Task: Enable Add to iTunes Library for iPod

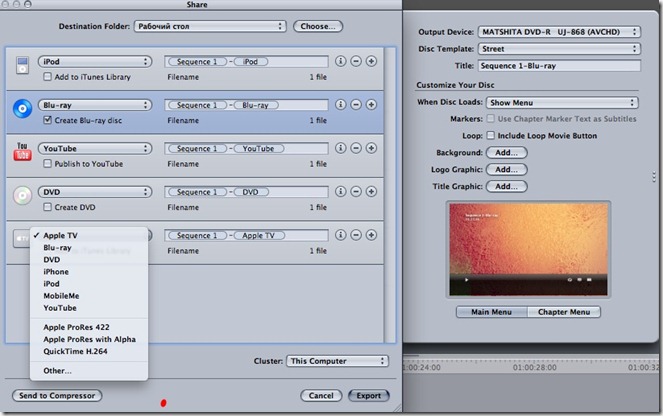Action: pyautogui.click(x=47, y=77)
